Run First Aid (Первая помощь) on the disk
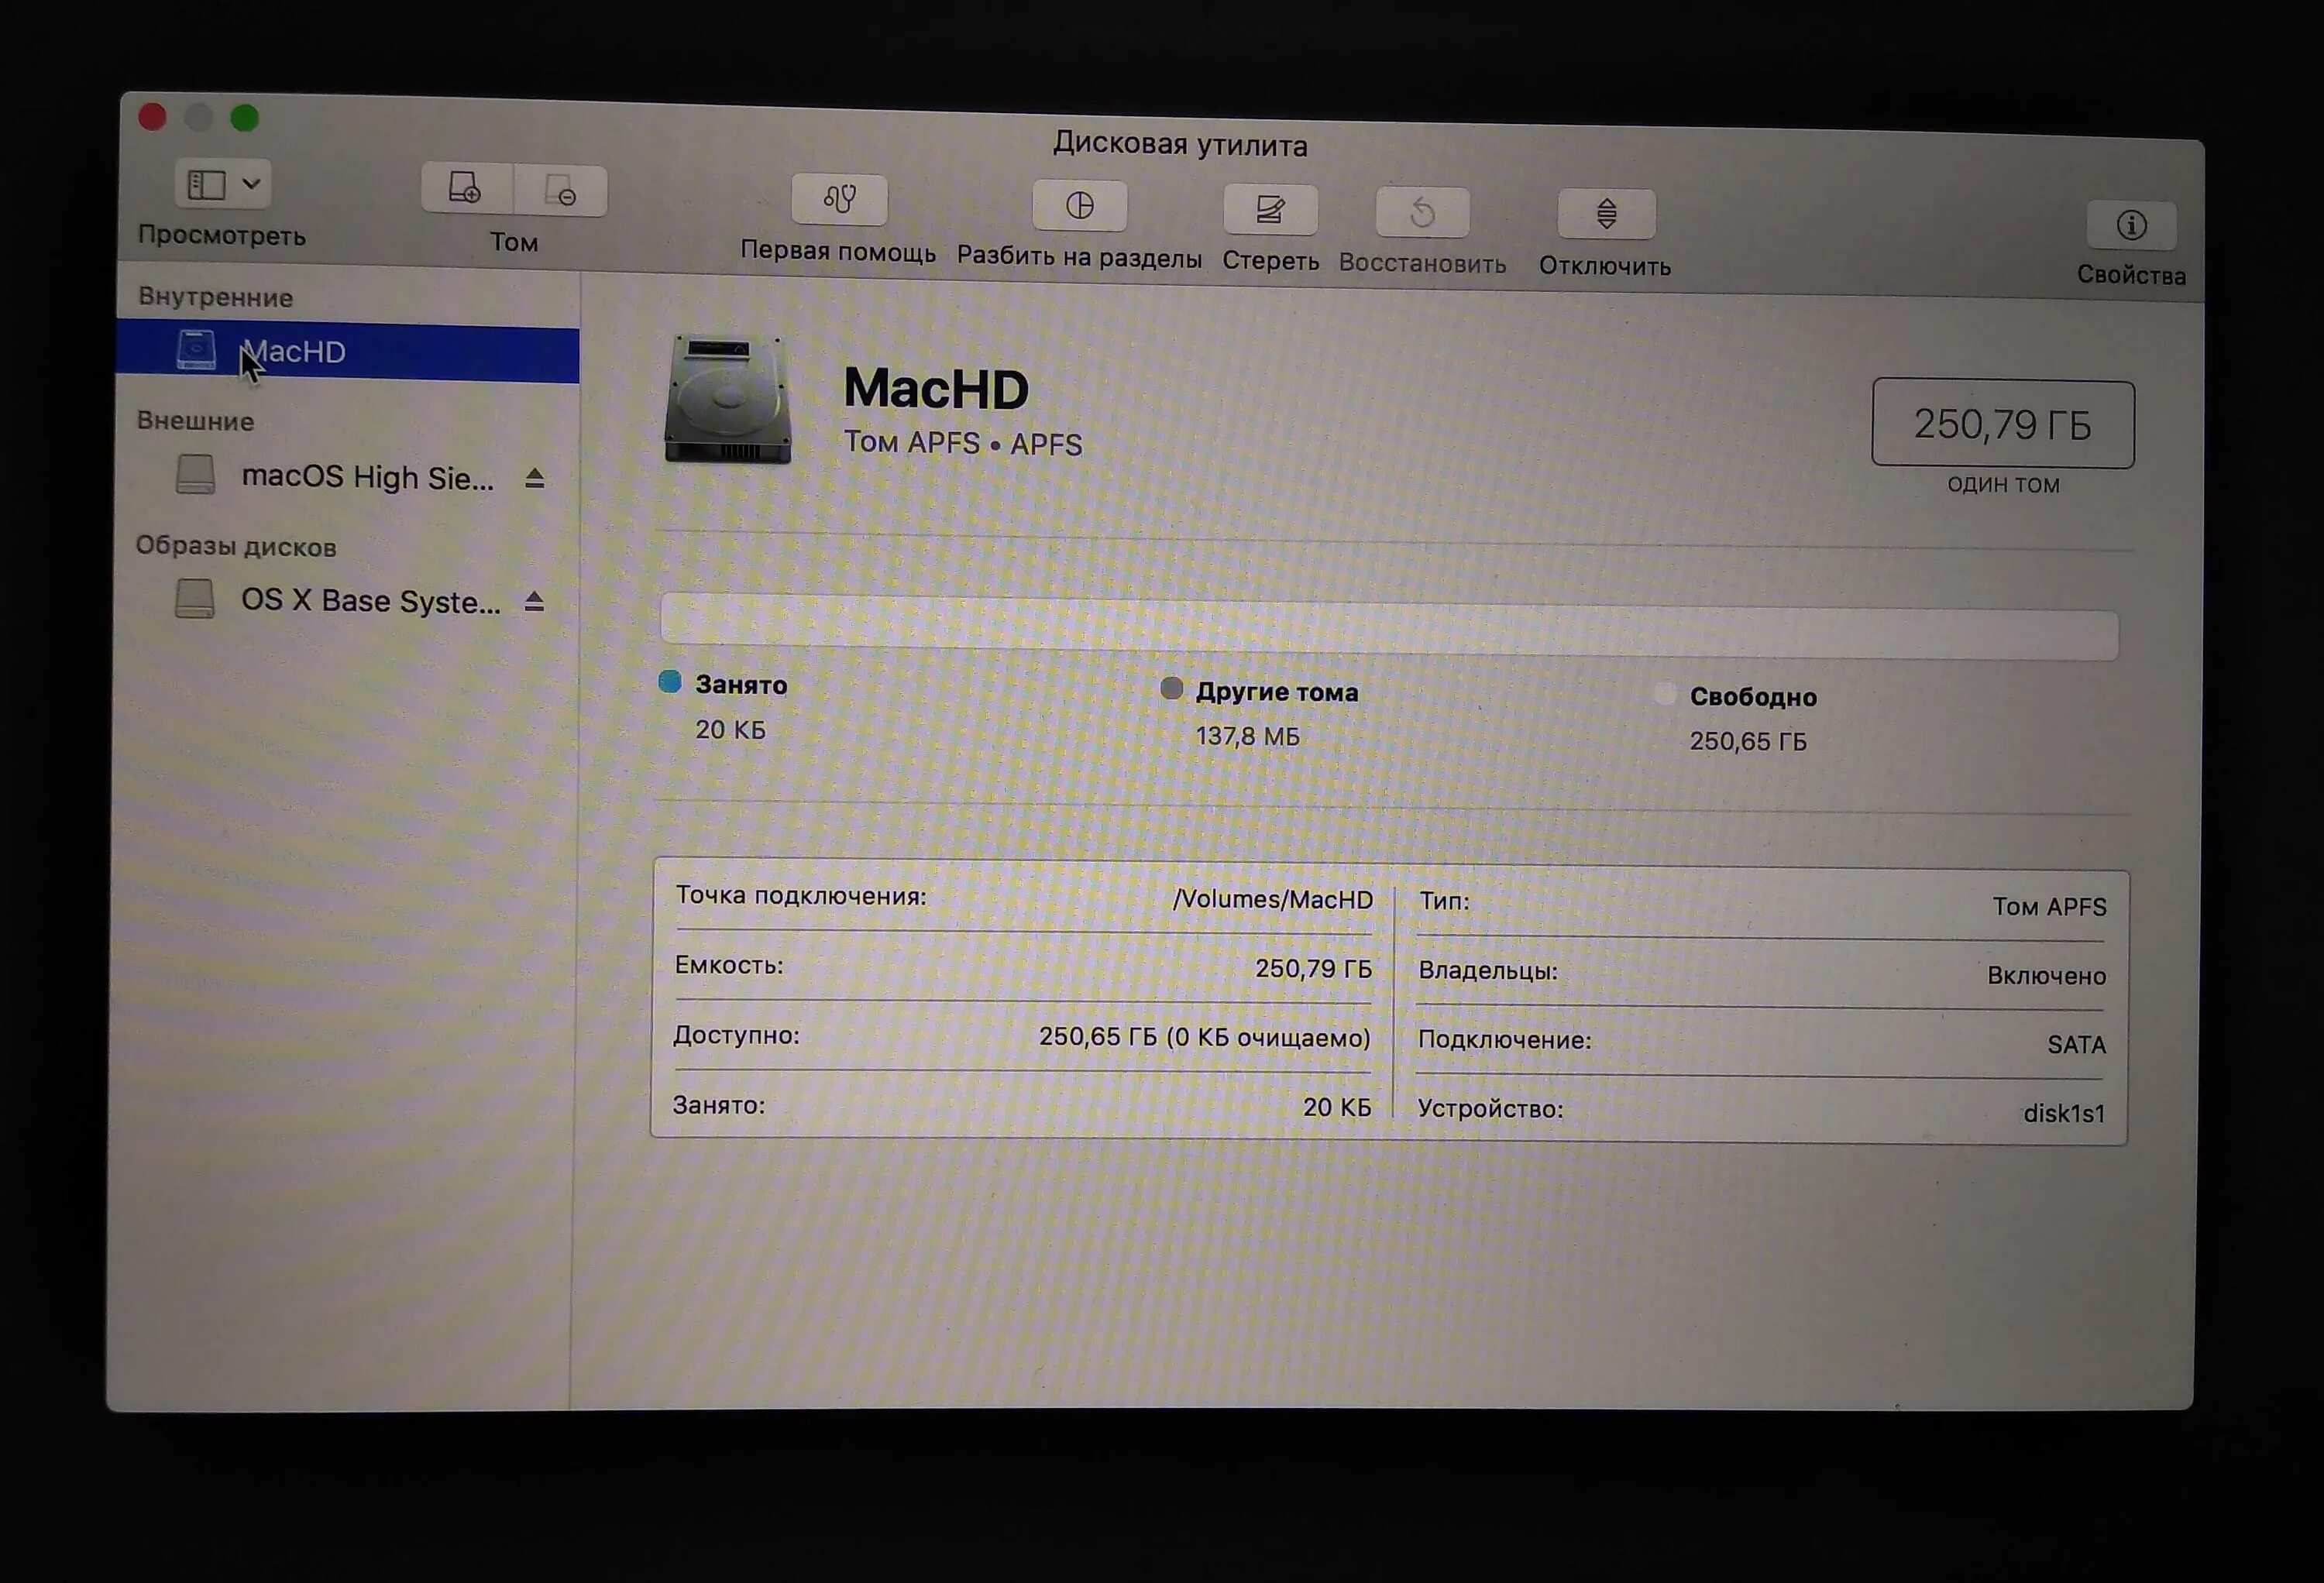2324x1583 pixels. click(839, 199)
